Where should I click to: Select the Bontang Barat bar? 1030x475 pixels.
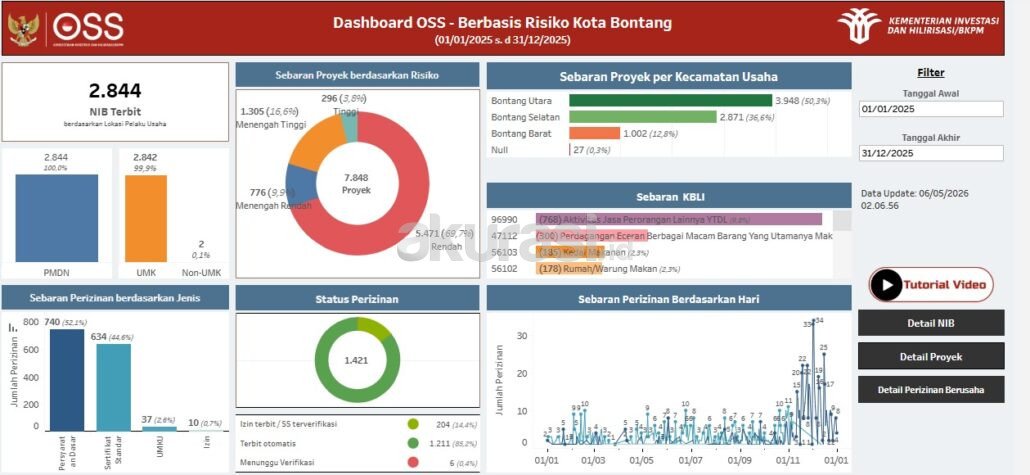click(x=594, y=133)
